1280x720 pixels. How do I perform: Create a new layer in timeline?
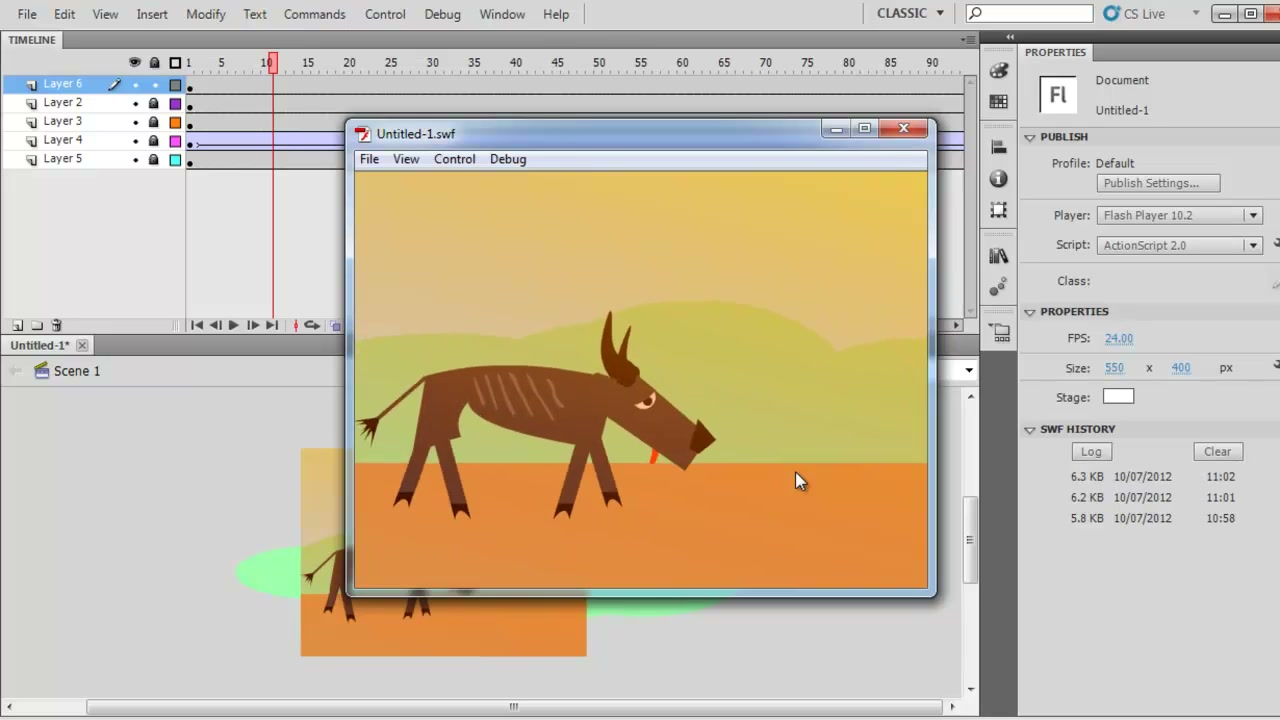18,325
